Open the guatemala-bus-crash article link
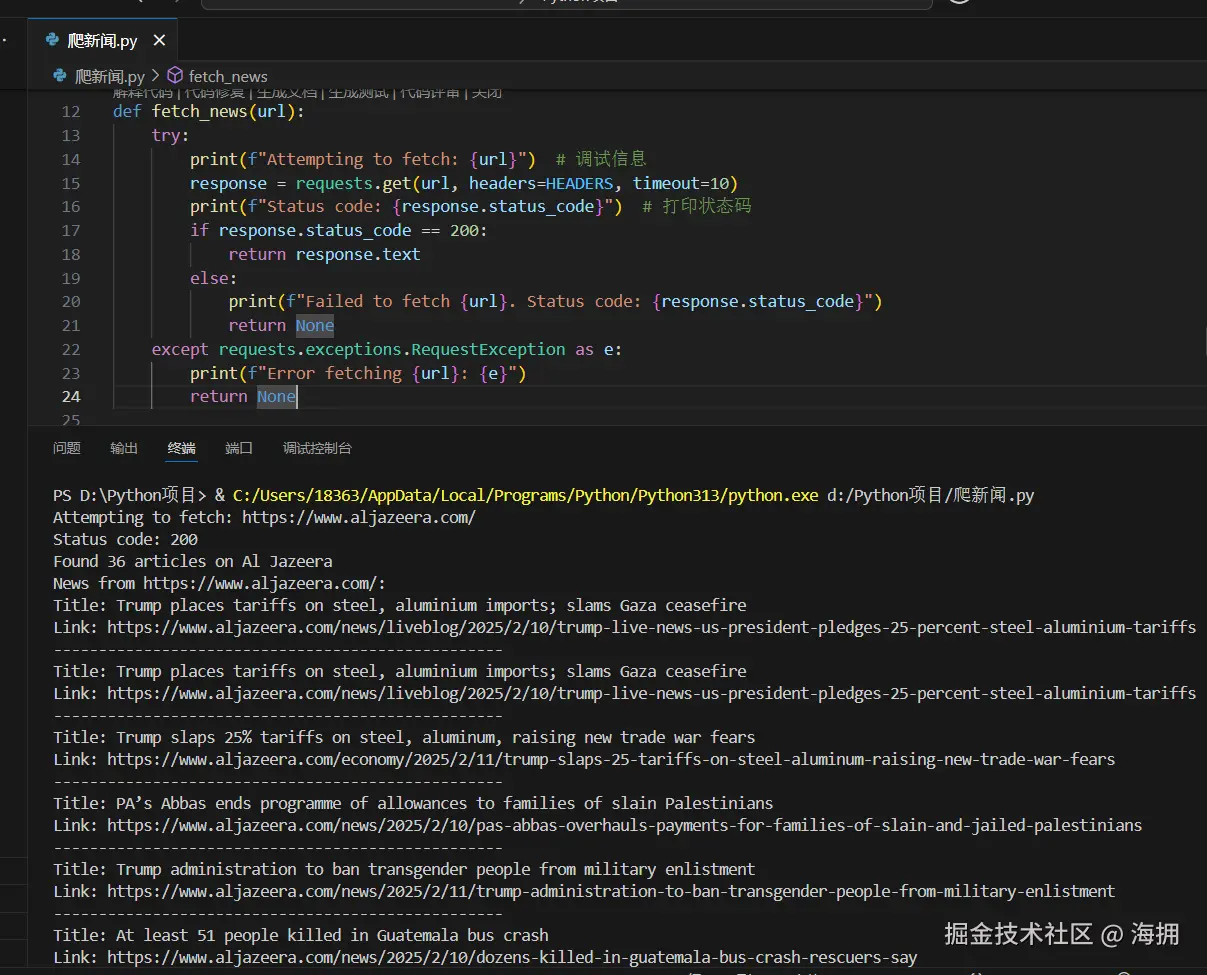The image size is (1207, 975). pyautogui.click(x=512, y=957)
